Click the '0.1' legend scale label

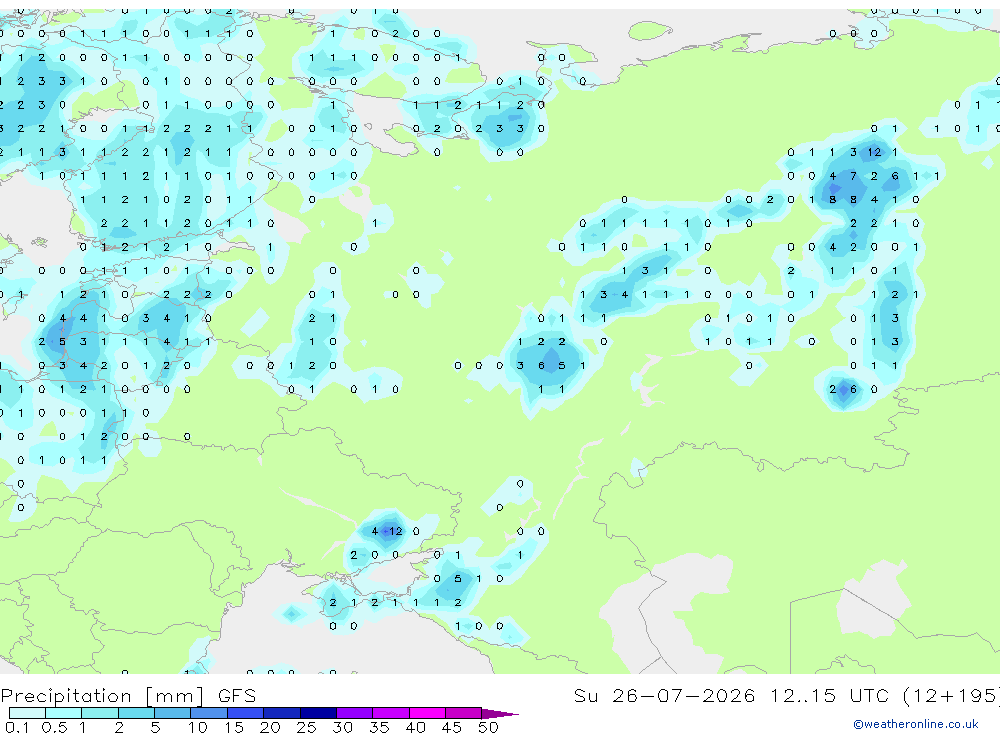[x=17, y=727]
